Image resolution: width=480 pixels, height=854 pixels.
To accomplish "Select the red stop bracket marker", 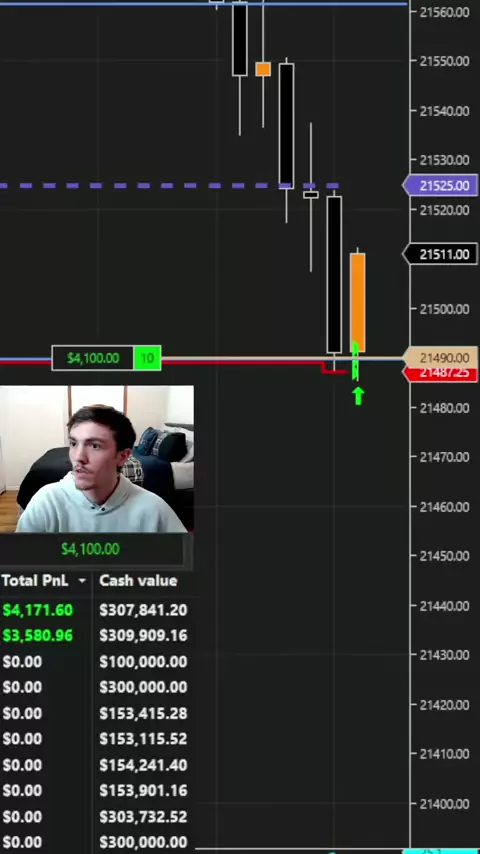I will click(x=333, y=370).
